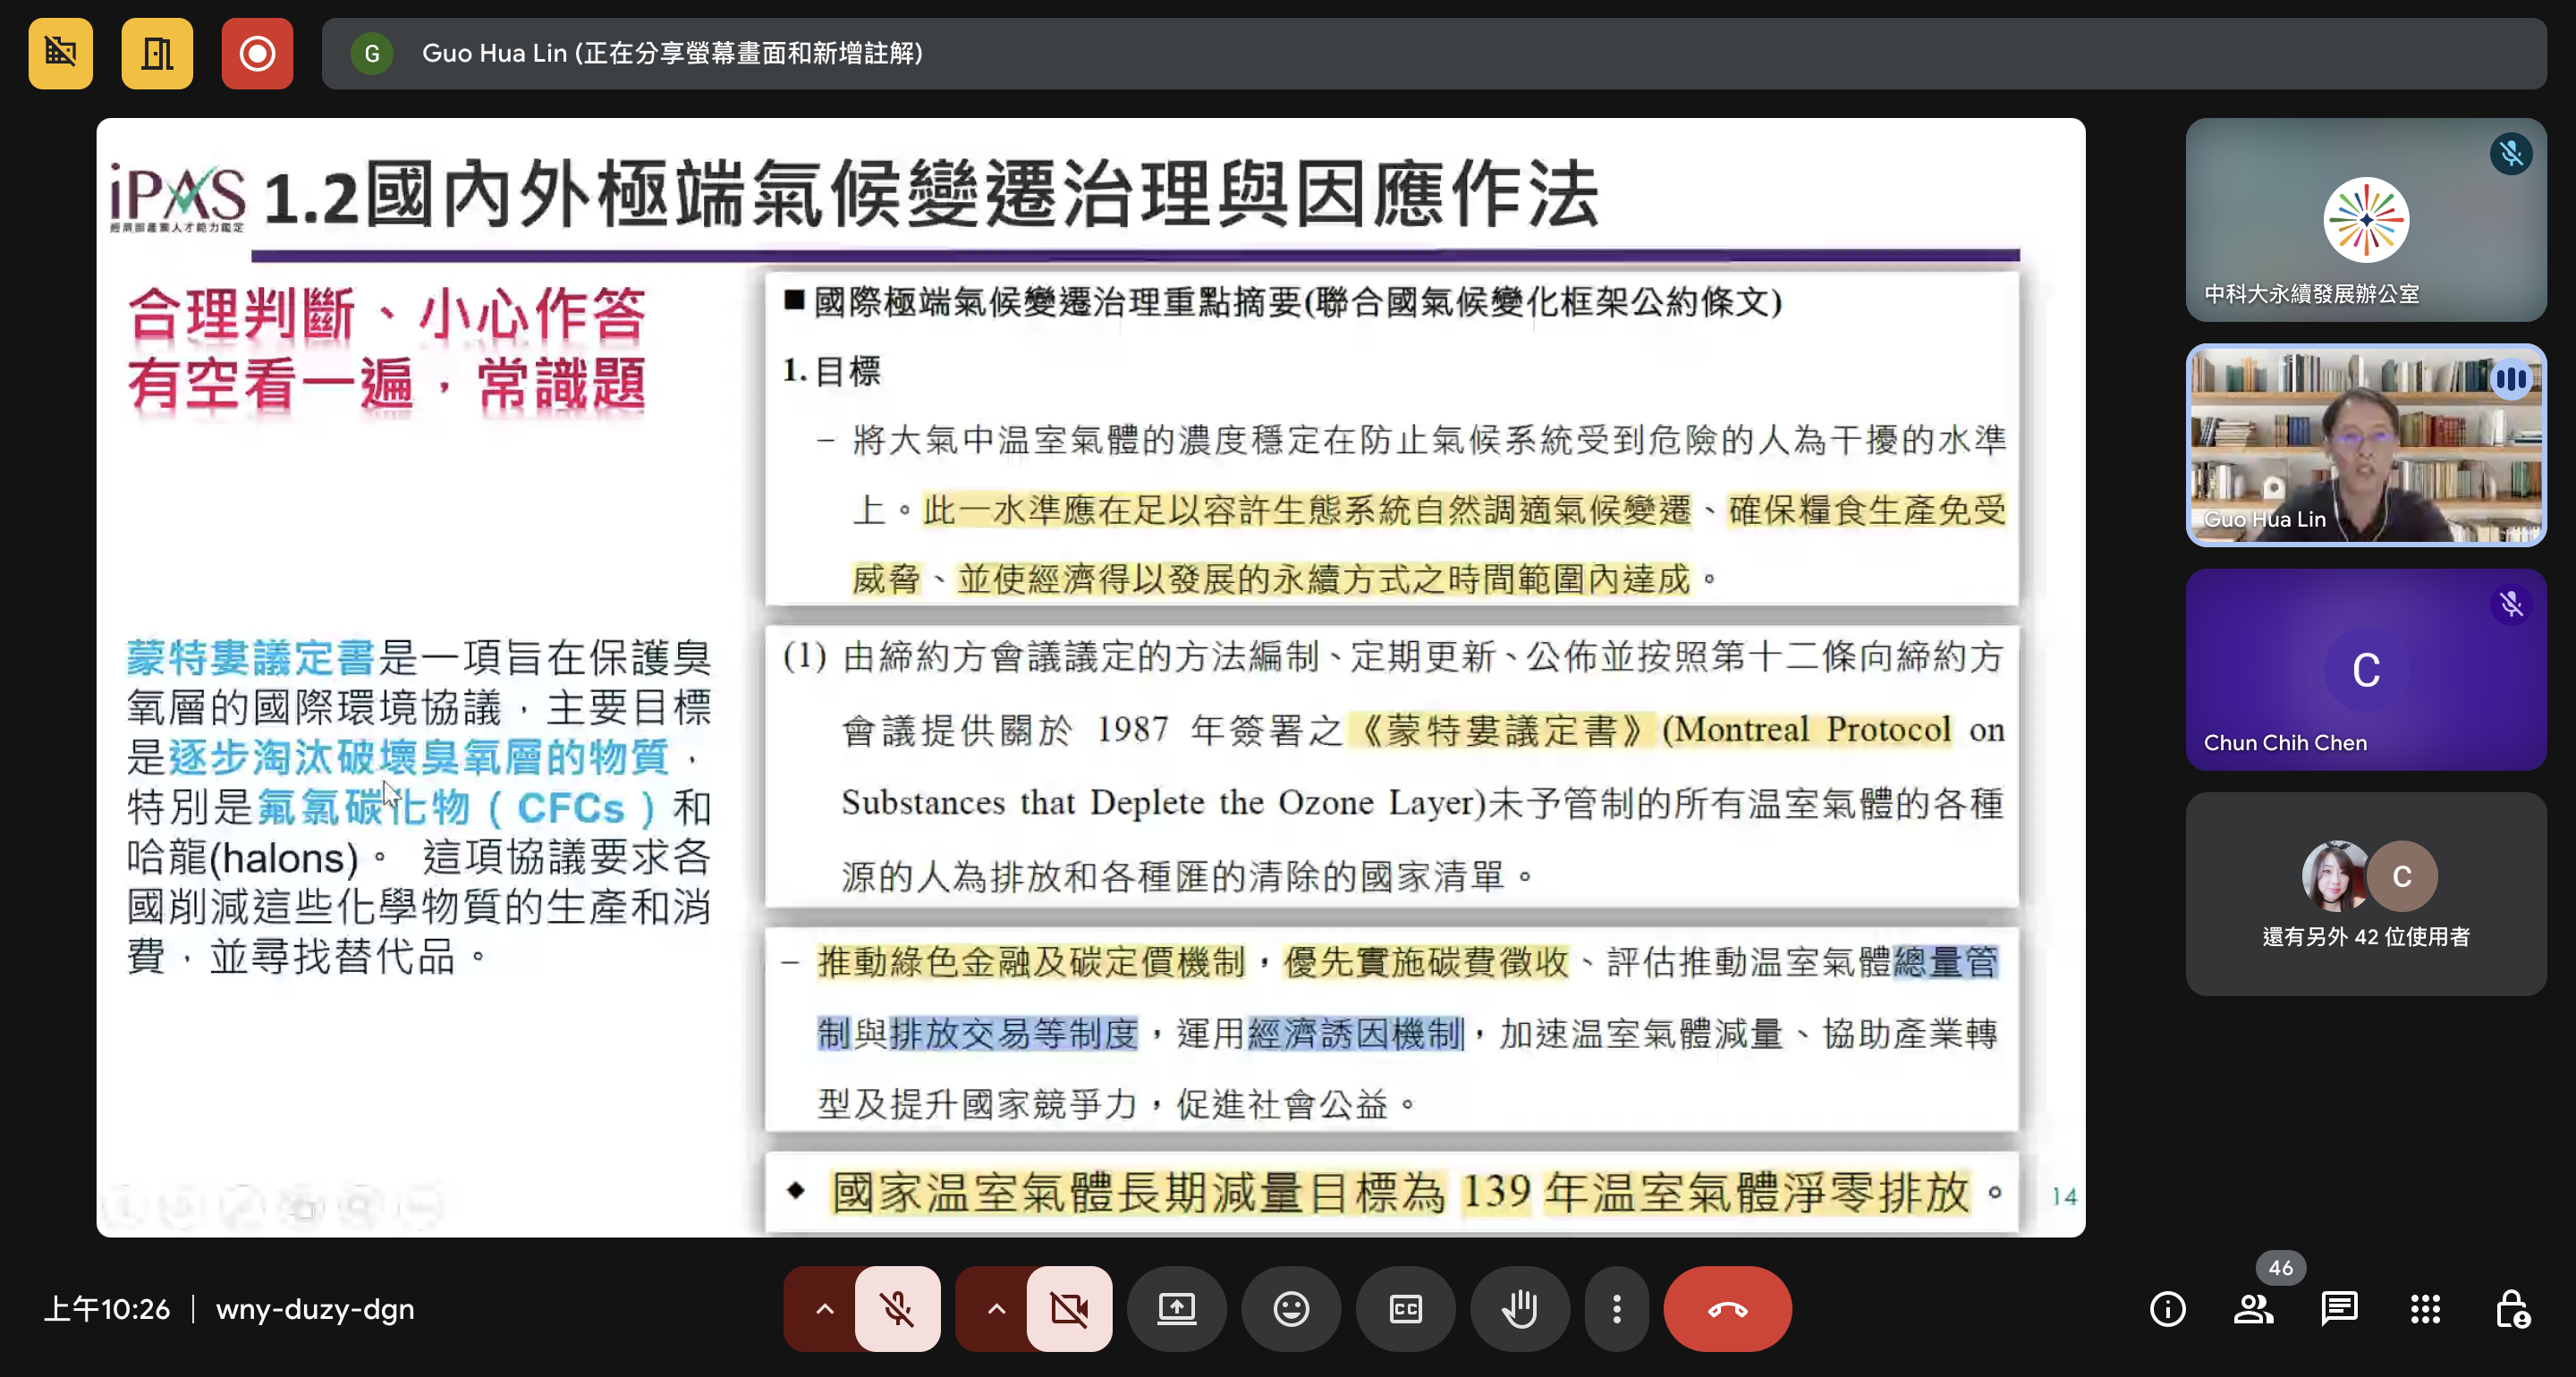The width and height of the screenshot is (2576, 1377).
Task: Turn on the camera
Action: (x=1069, y=1308)
